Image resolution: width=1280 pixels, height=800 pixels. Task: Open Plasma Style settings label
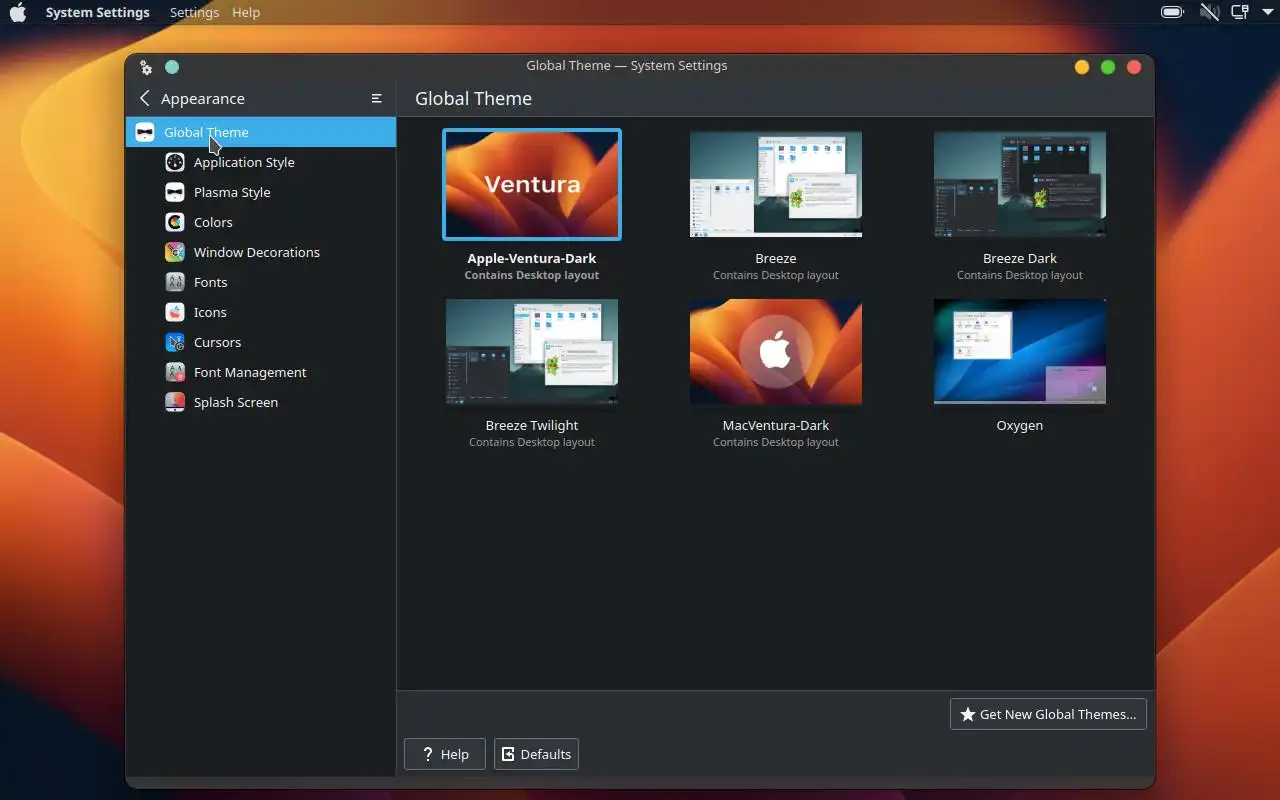pyautogui.click(x=232, y=192)
